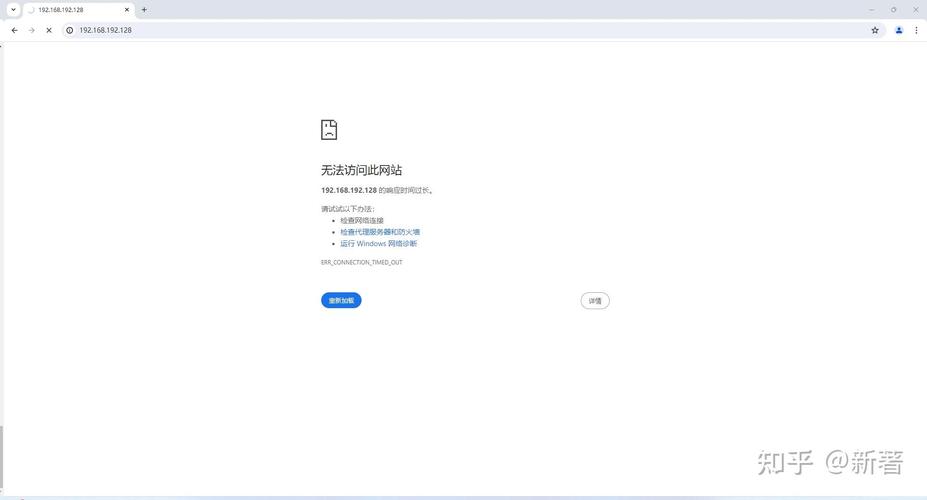
Task: Stop loading the page
Action: (x=49, y=30)
